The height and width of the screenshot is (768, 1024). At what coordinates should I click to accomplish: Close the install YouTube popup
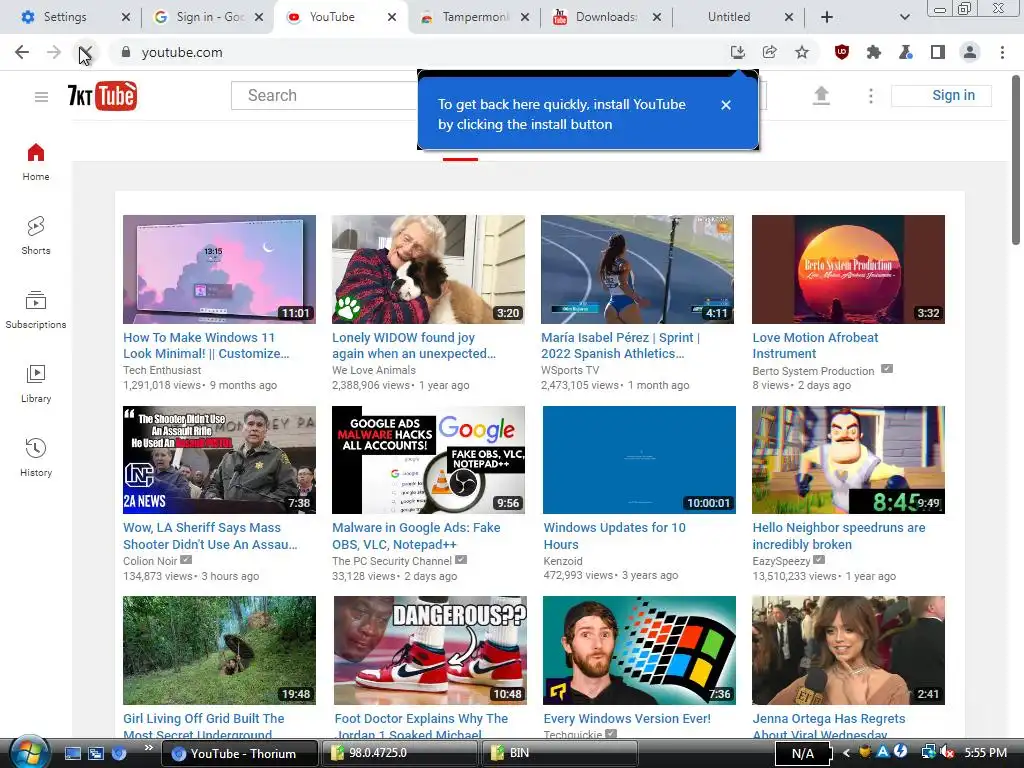click(726, 104)
